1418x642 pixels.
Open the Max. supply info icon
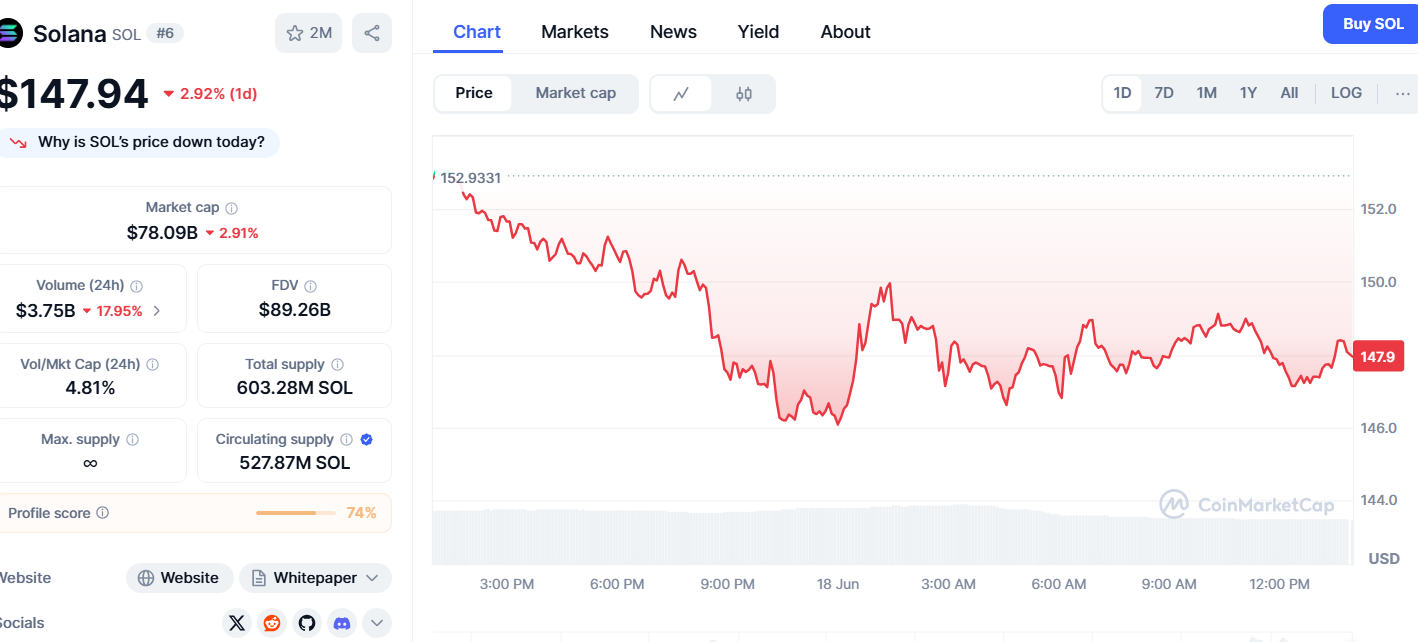tap(132, 440)
